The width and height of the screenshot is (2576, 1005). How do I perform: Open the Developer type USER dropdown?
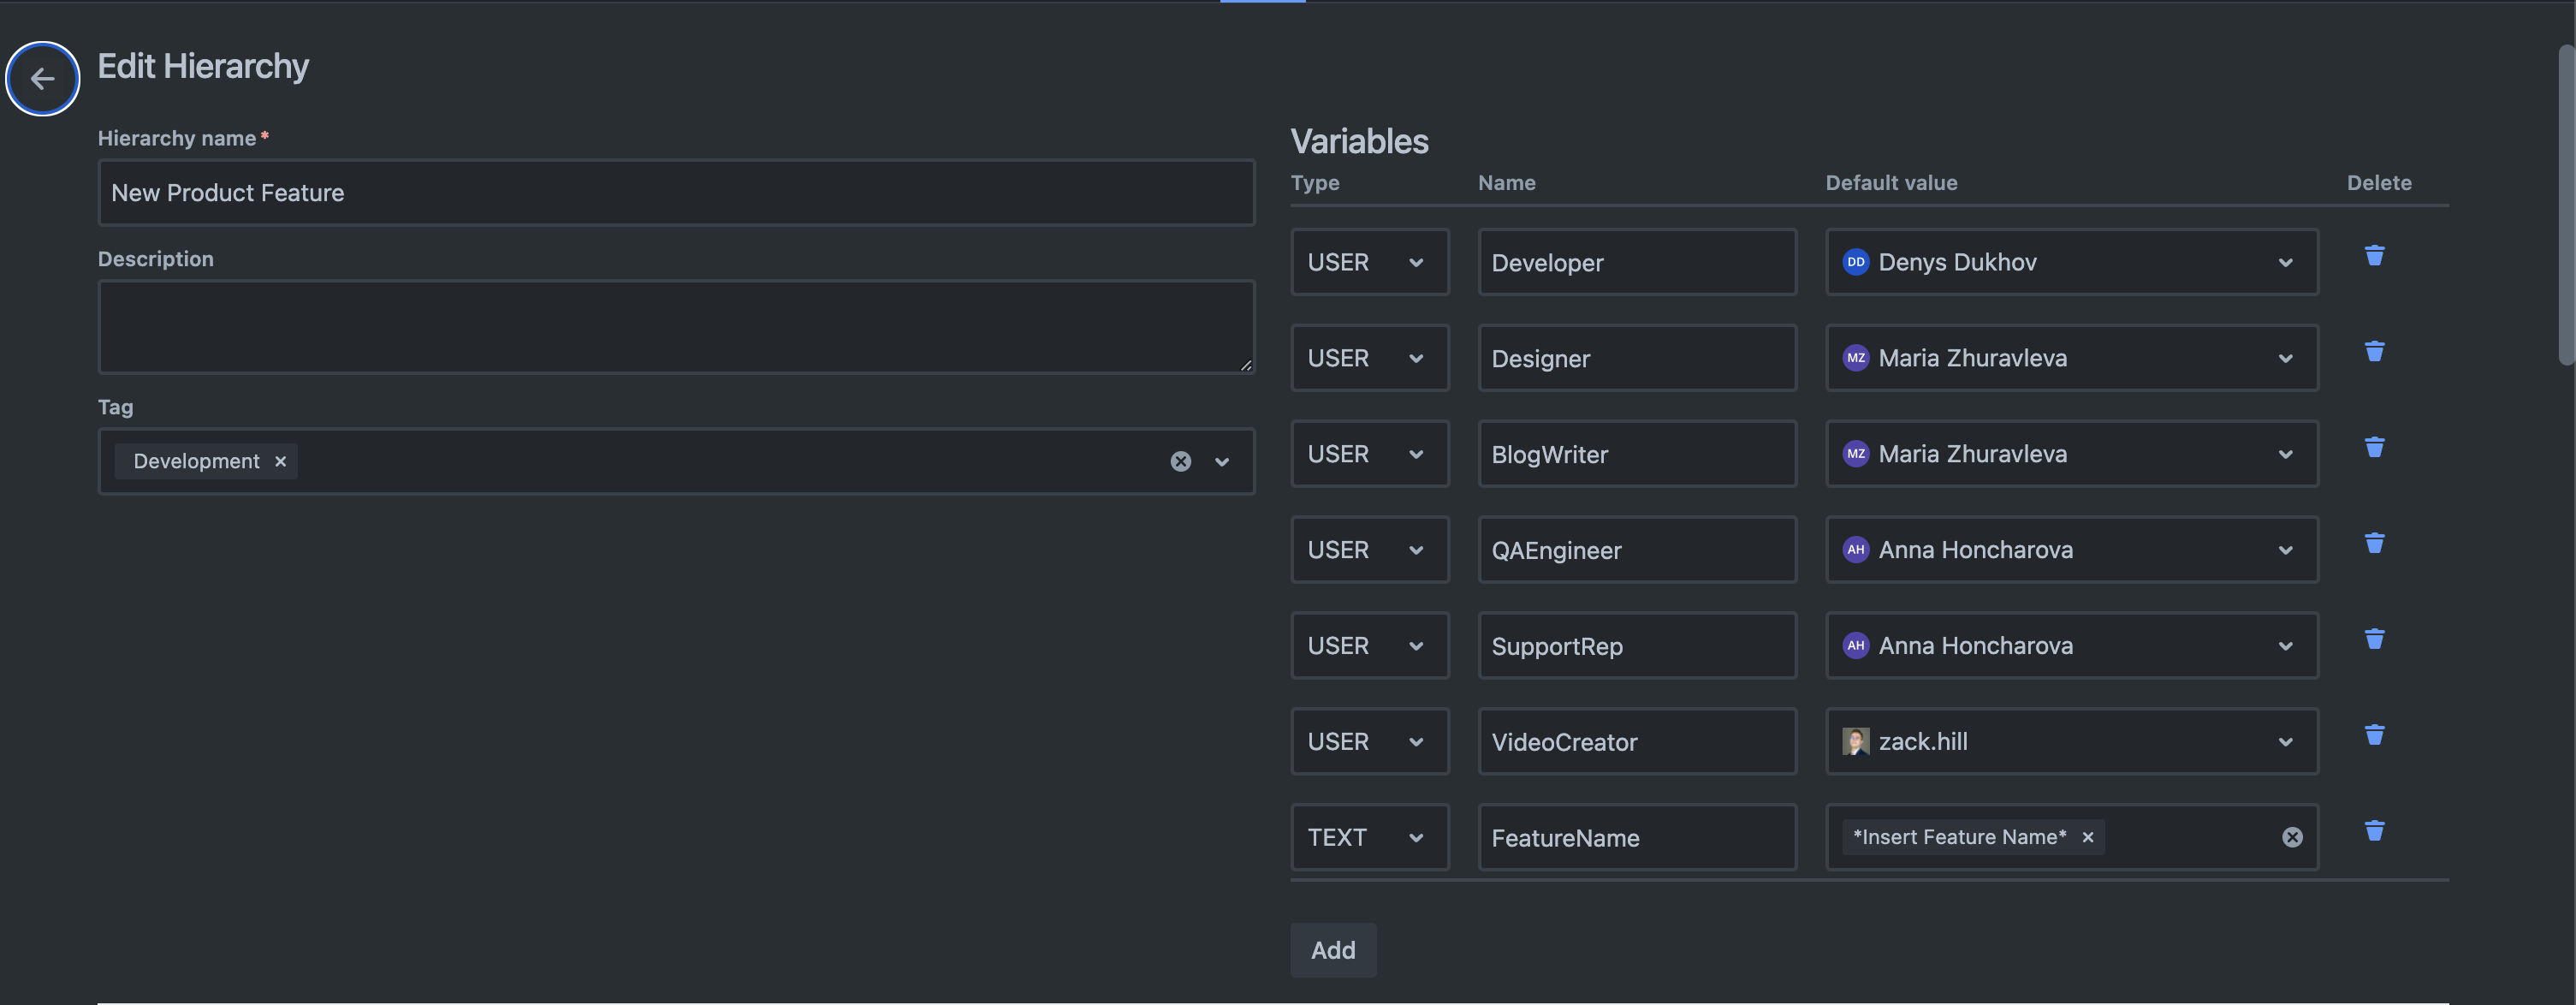(x=1368, y=262)
